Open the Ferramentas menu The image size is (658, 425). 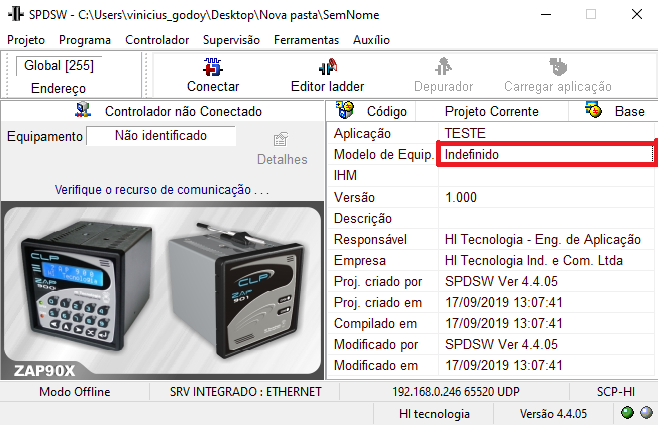coord(306,40)
